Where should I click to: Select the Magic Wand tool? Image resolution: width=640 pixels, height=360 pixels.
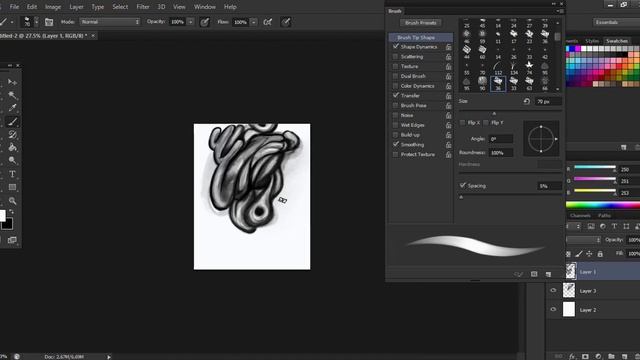coord(13,96)
